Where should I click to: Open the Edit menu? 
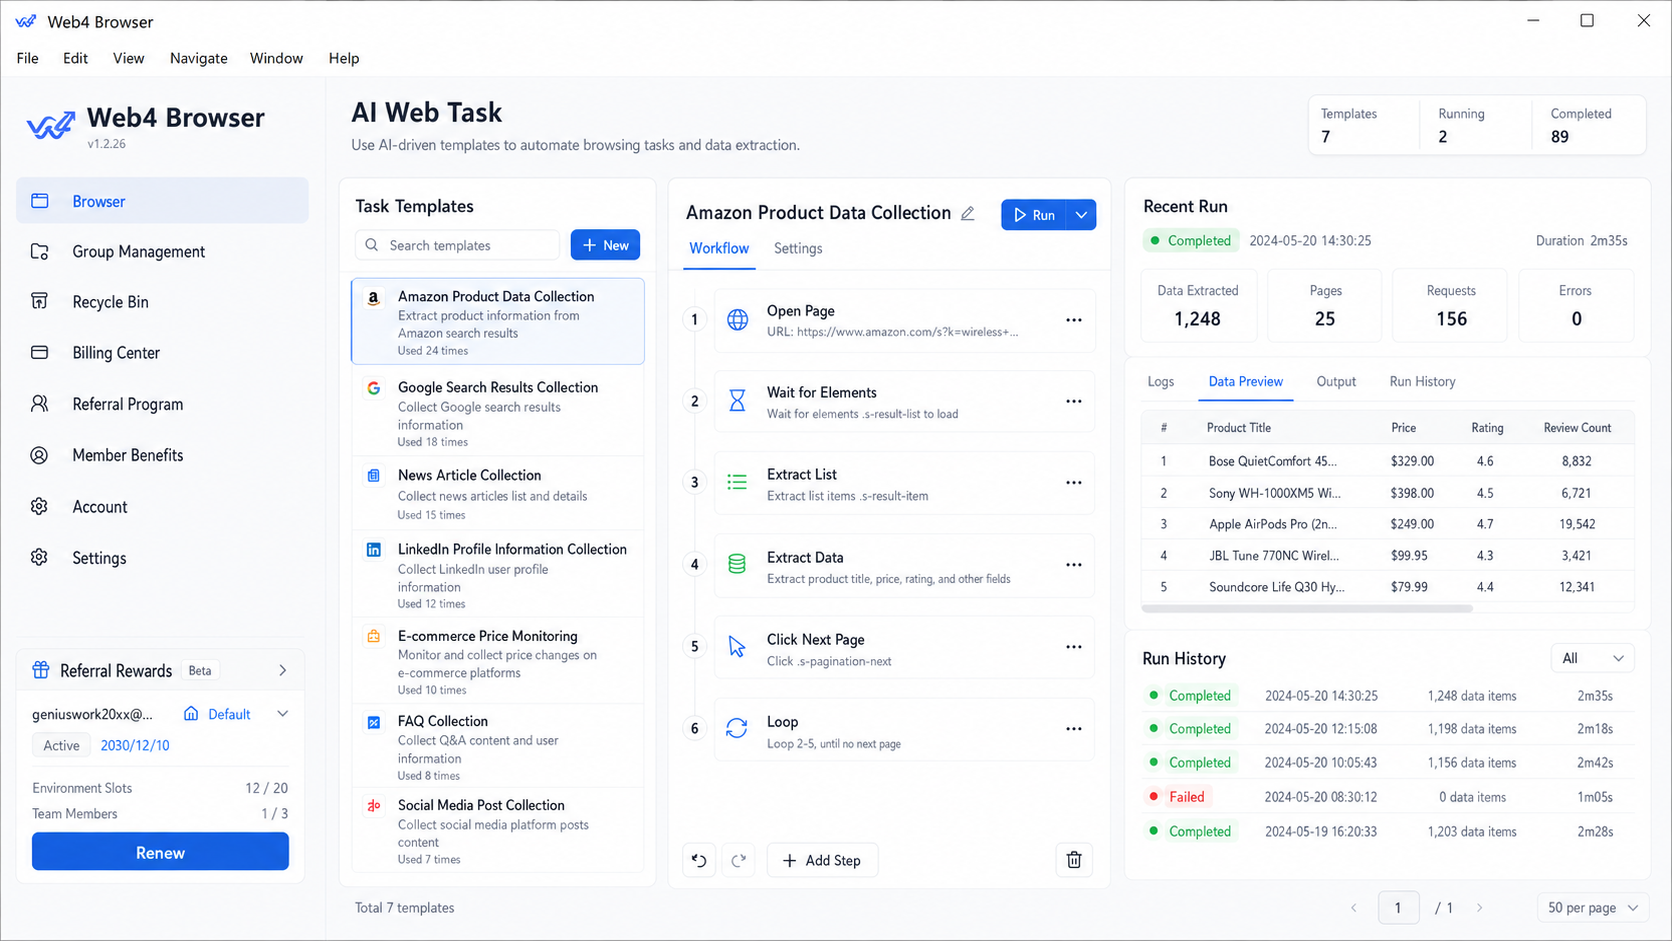pyautogui.click(x=75, y=58)
